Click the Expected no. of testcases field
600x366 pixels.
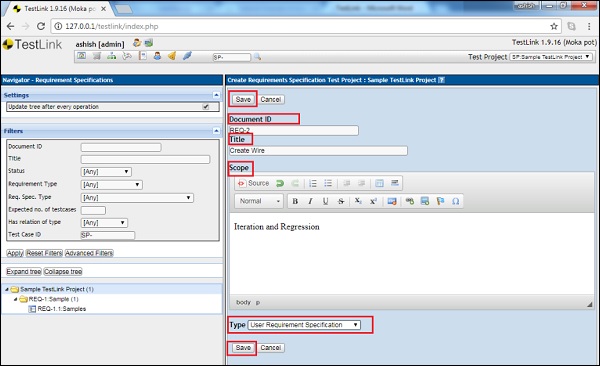(93, 210)
